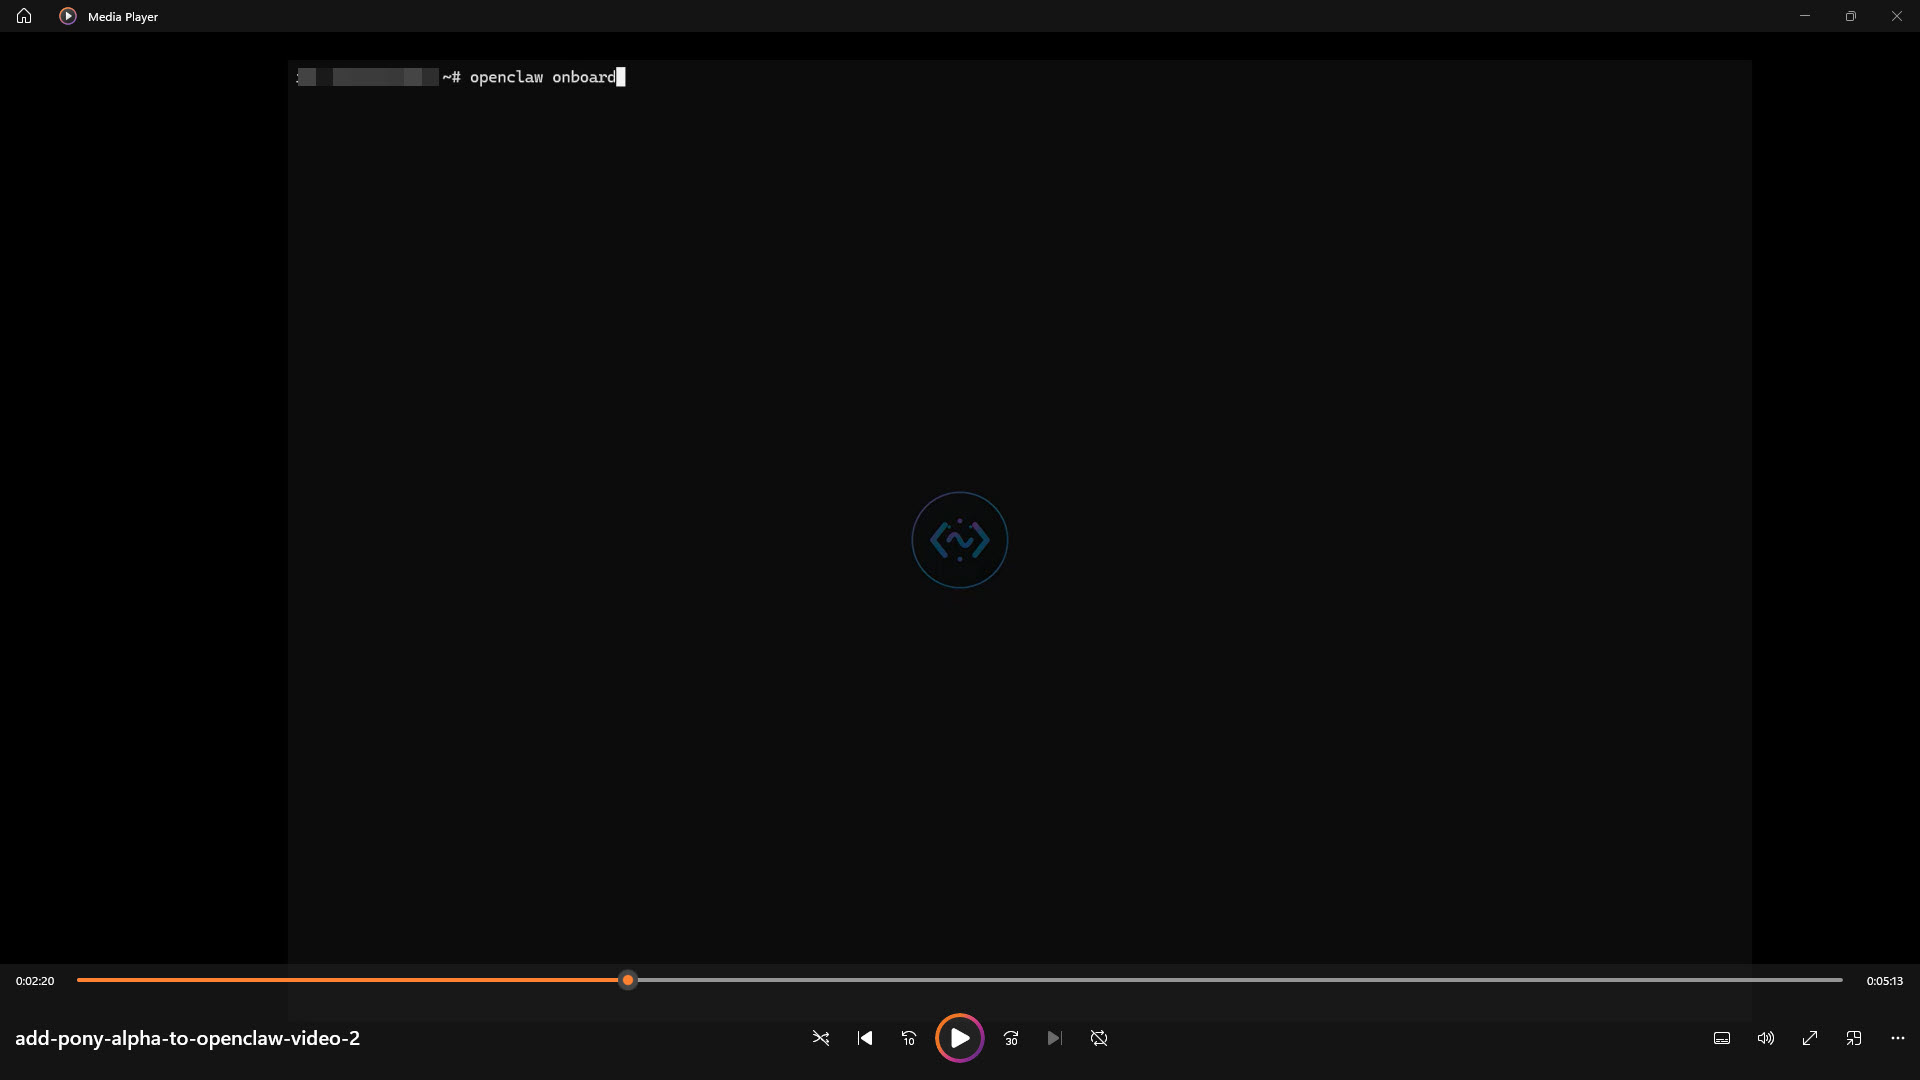This screenshot has width=1920, height=1080.
Task: Resume playing the video
Action: click(x=960, y=1038)
